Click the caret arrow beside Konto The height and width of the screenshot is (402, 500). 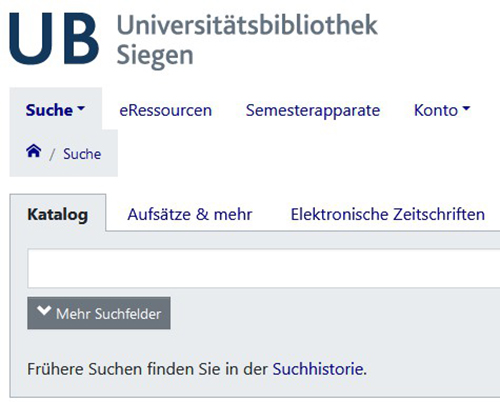466,108
